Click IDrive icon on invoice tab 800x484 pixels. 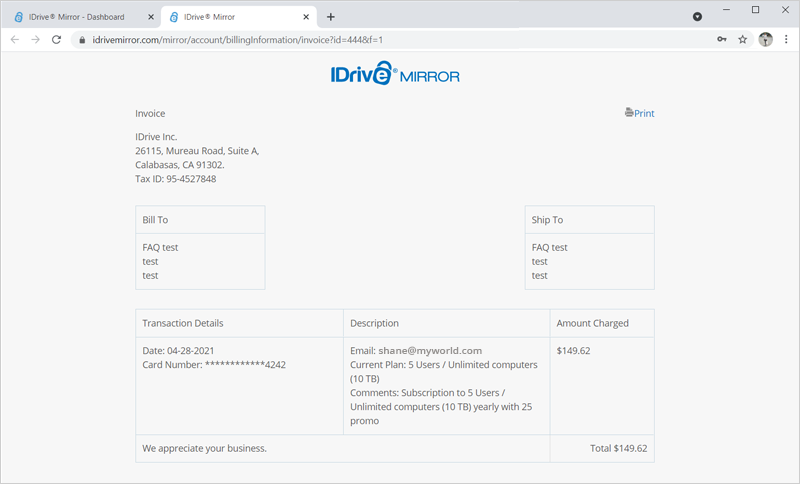174,17
